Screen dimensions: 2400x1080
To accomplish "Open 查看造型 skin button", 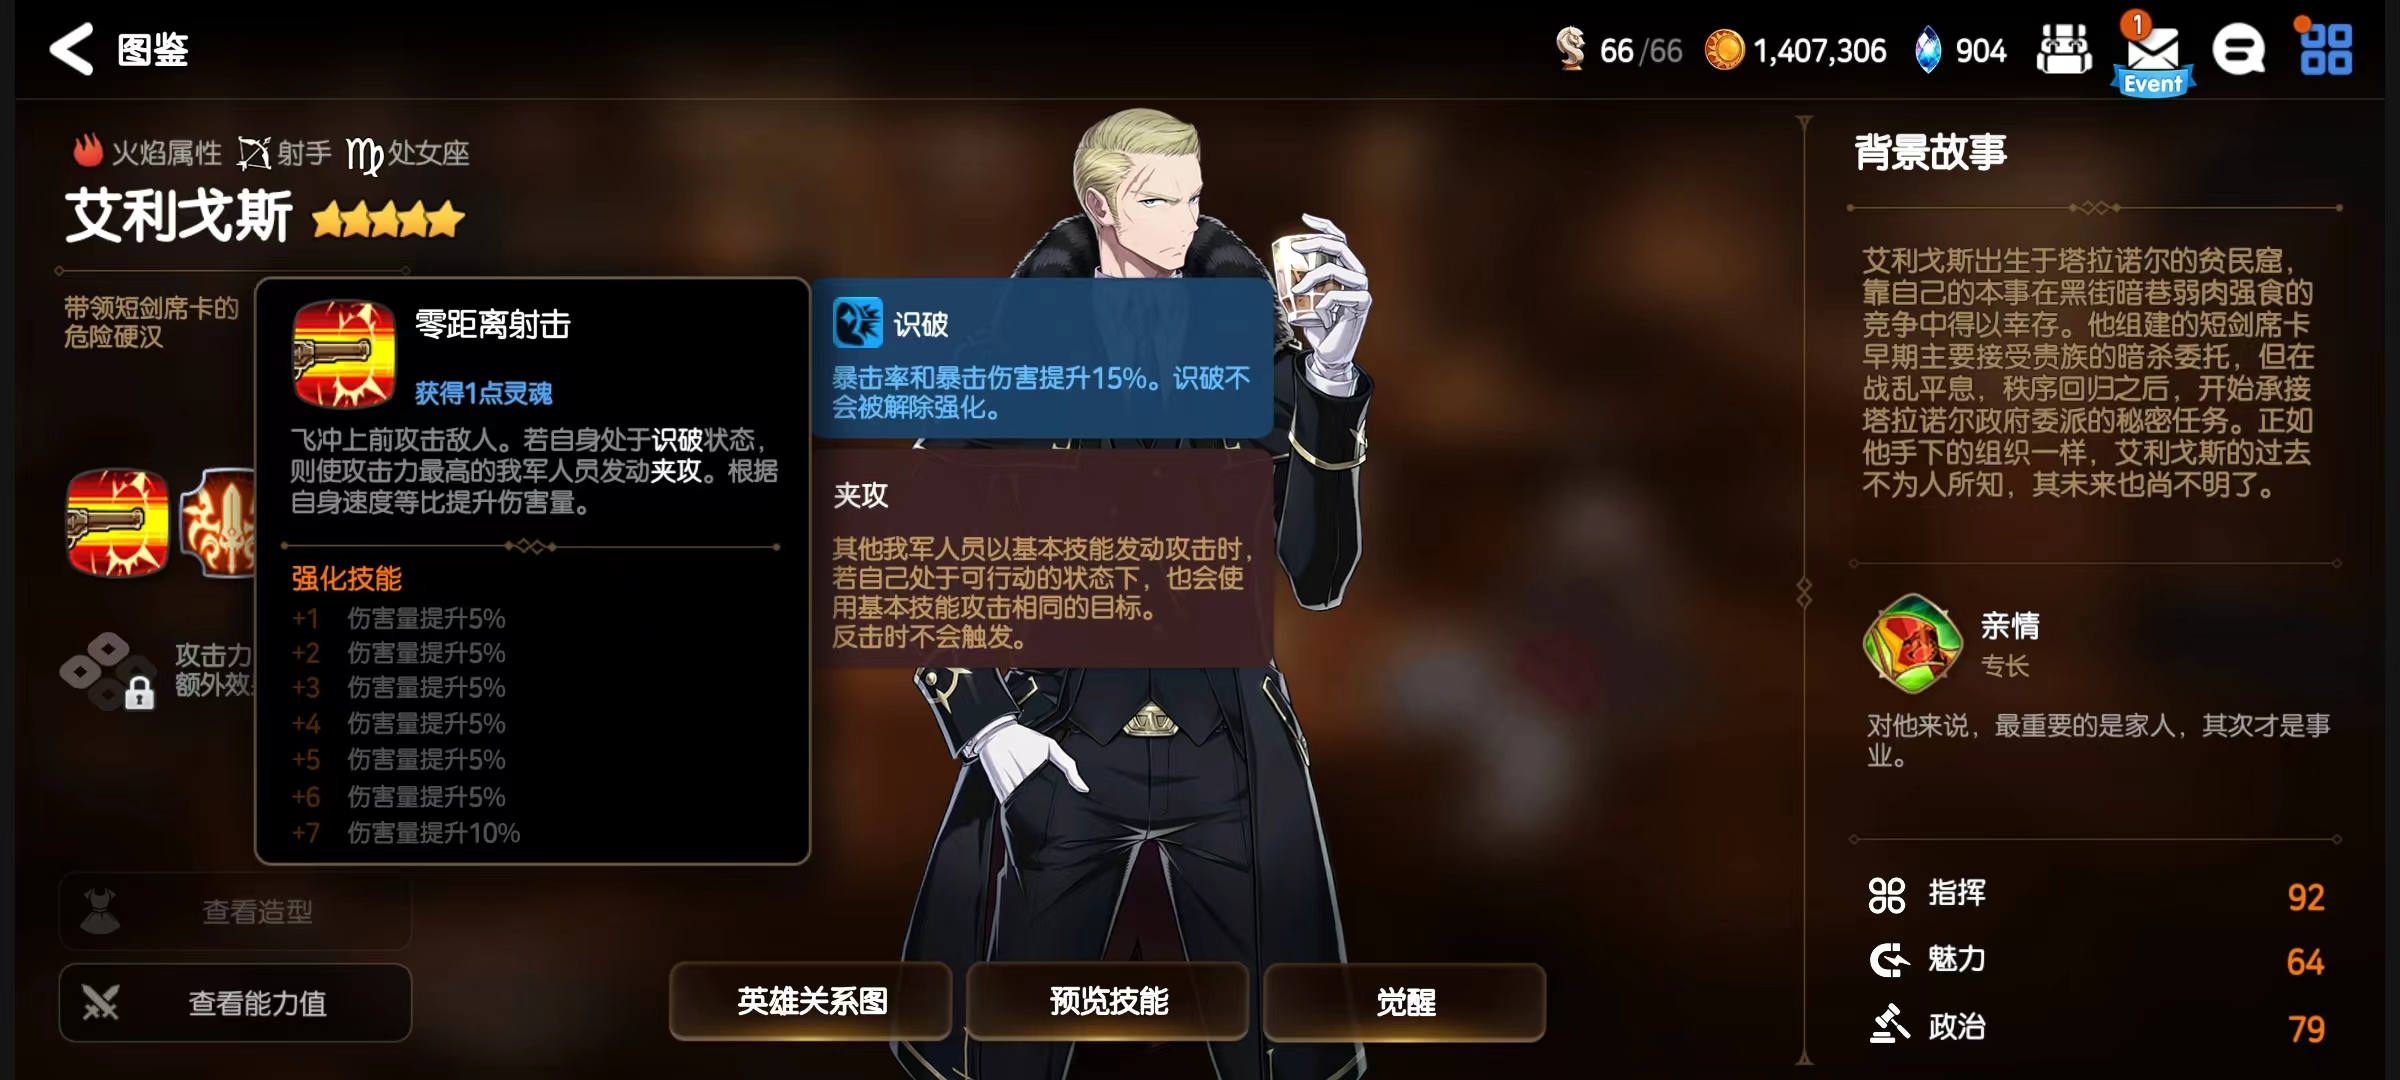I will 235,911.
